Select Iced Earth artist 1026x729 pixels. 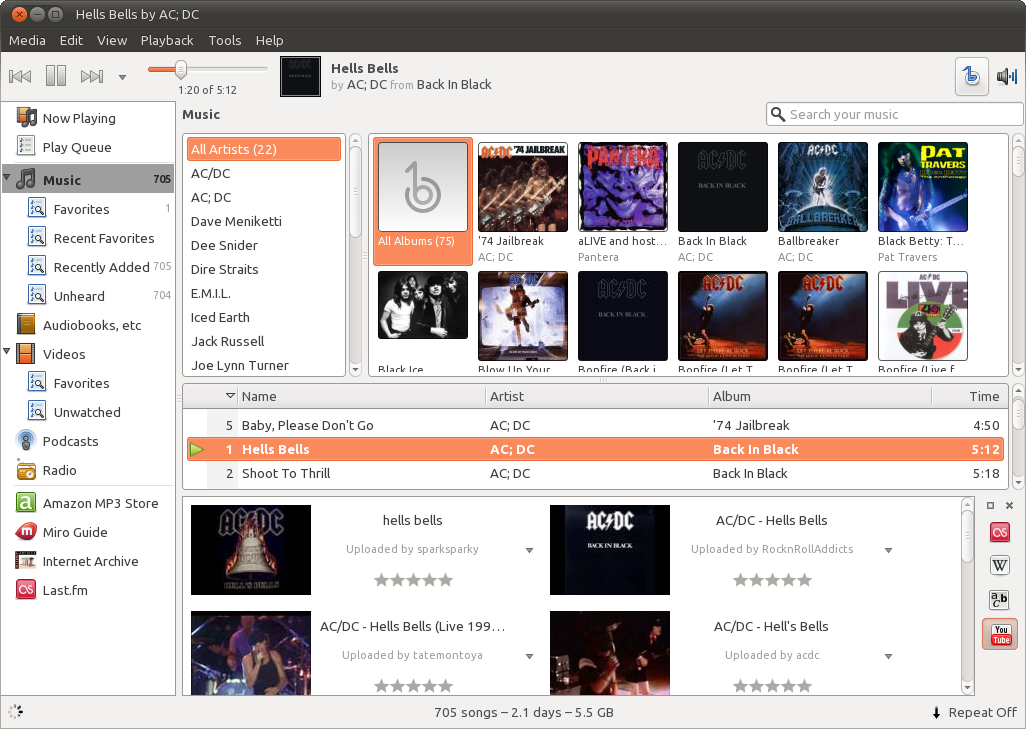tap(264, 317)
